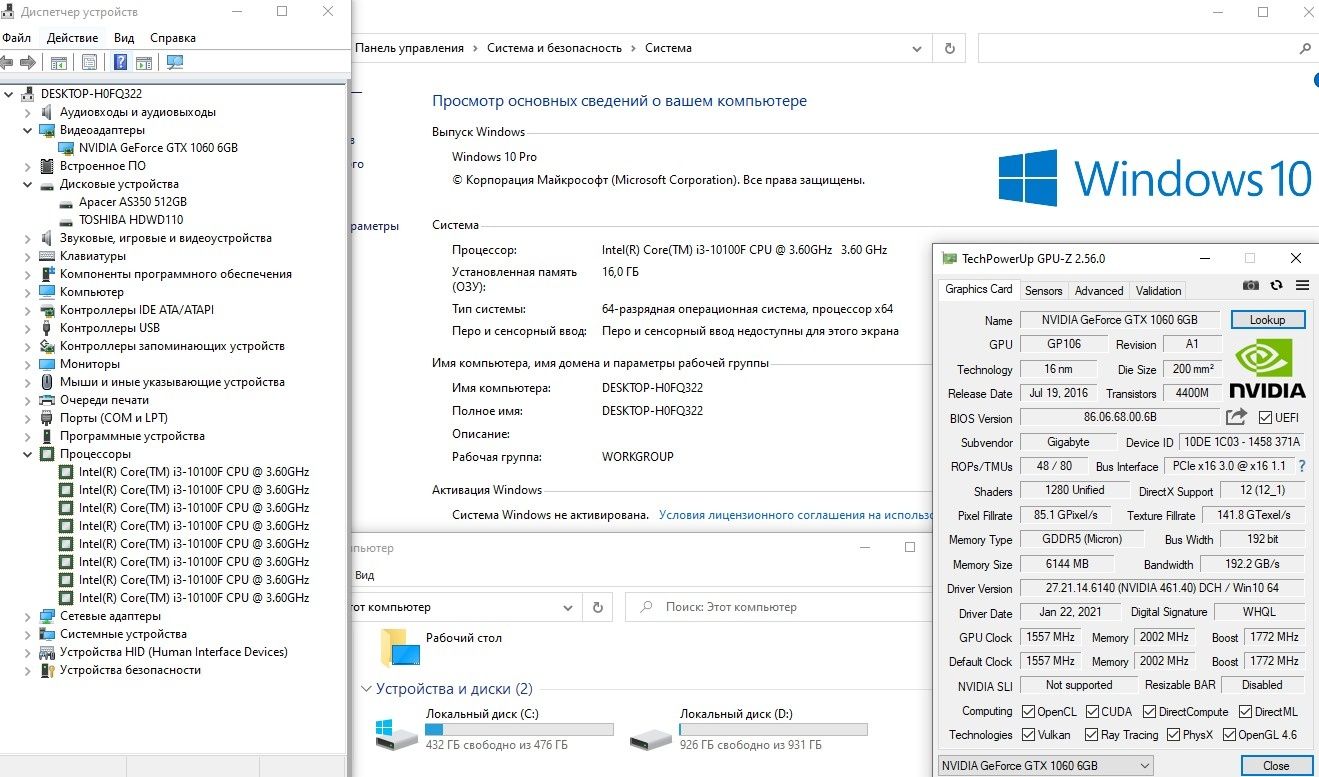
Task: Click scan for hardware changes monitor icon
Action: [x=175, y=62]
